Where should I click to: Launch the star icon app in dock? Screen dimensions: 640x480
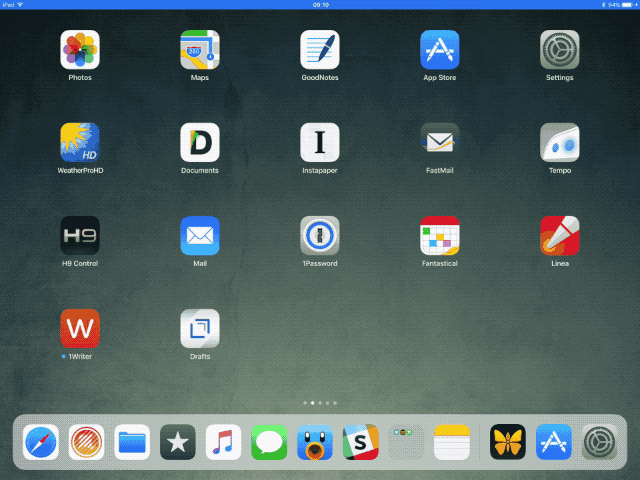click(x=178, y=442)
